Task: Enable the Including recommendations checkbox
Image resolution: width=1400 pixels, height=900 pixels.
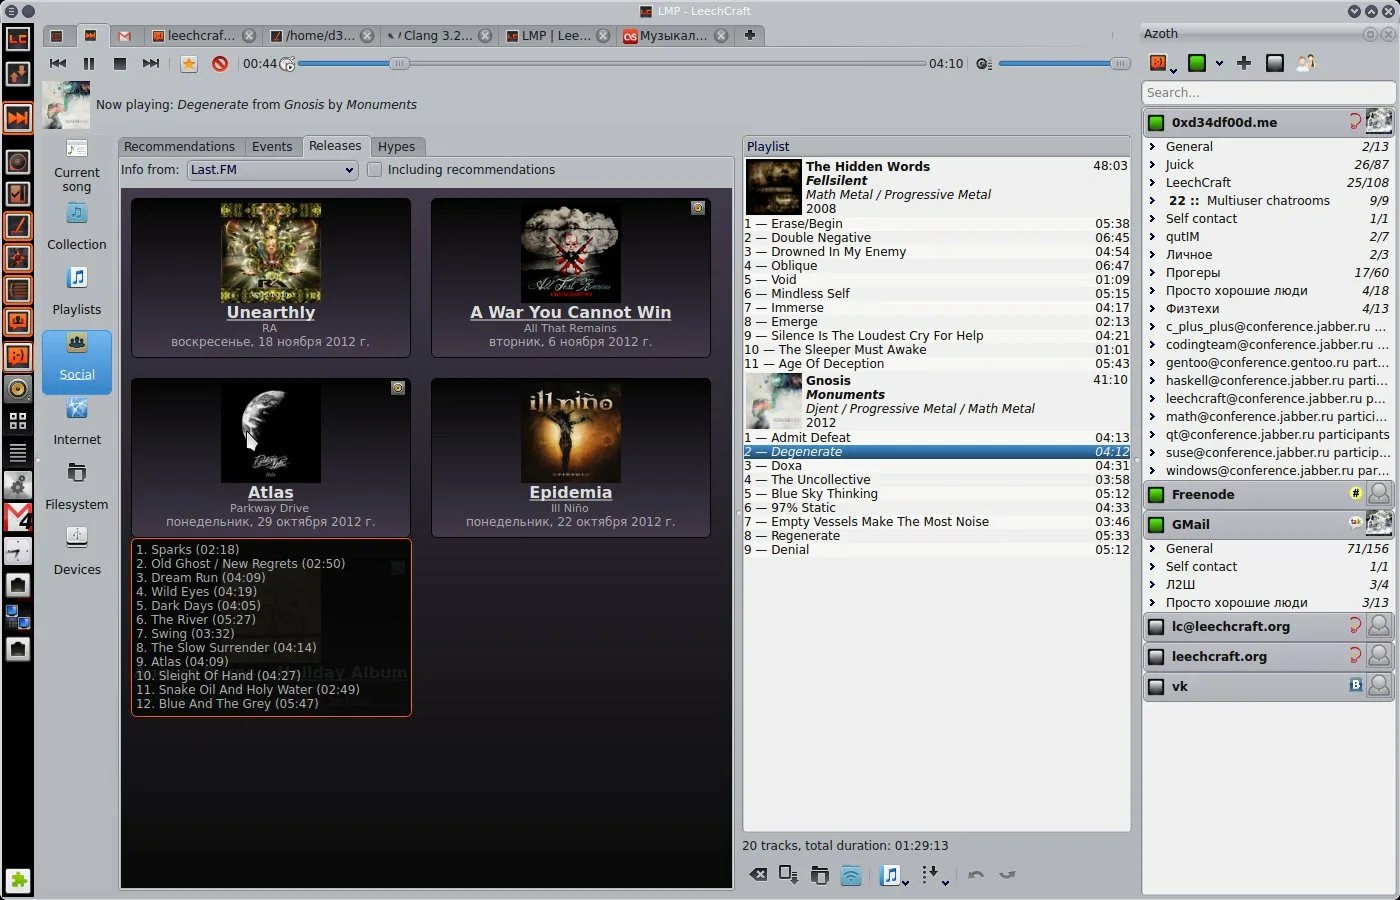Action: [375, 170]
